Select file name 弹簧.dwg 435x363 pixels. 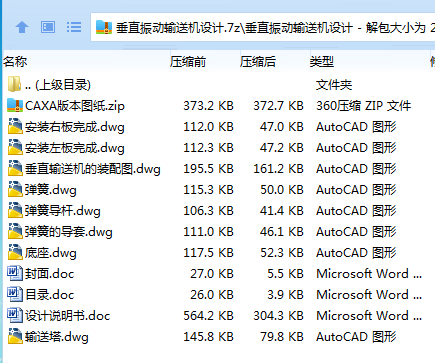(51, 190)
